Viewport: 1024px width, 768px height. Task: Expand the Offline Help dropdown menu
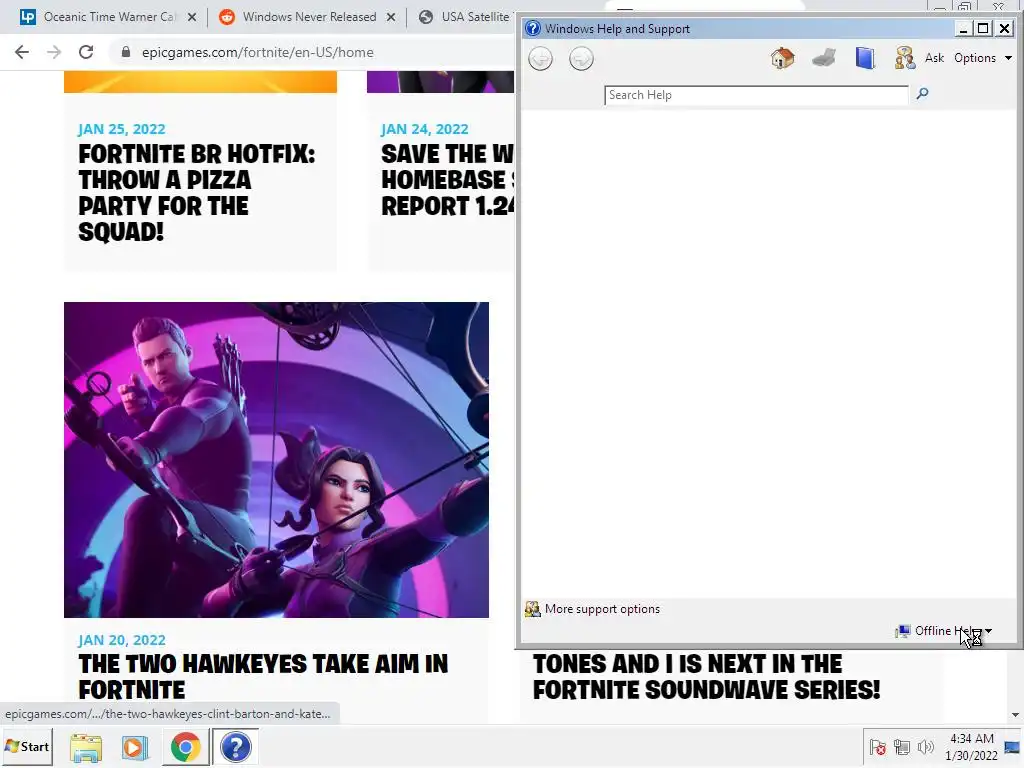click(988, 631)
